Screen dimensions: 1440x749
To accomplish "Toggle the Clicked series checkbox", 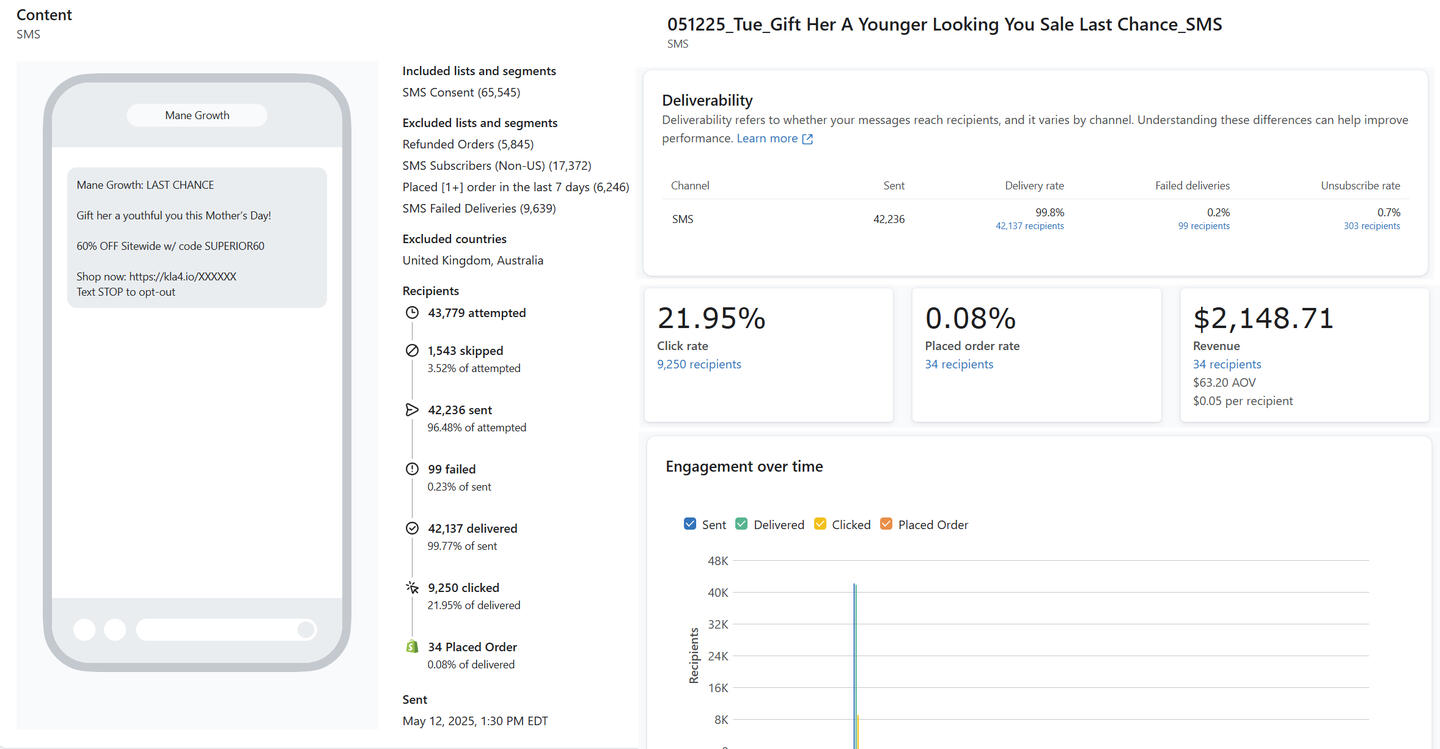I will (820, 524).
